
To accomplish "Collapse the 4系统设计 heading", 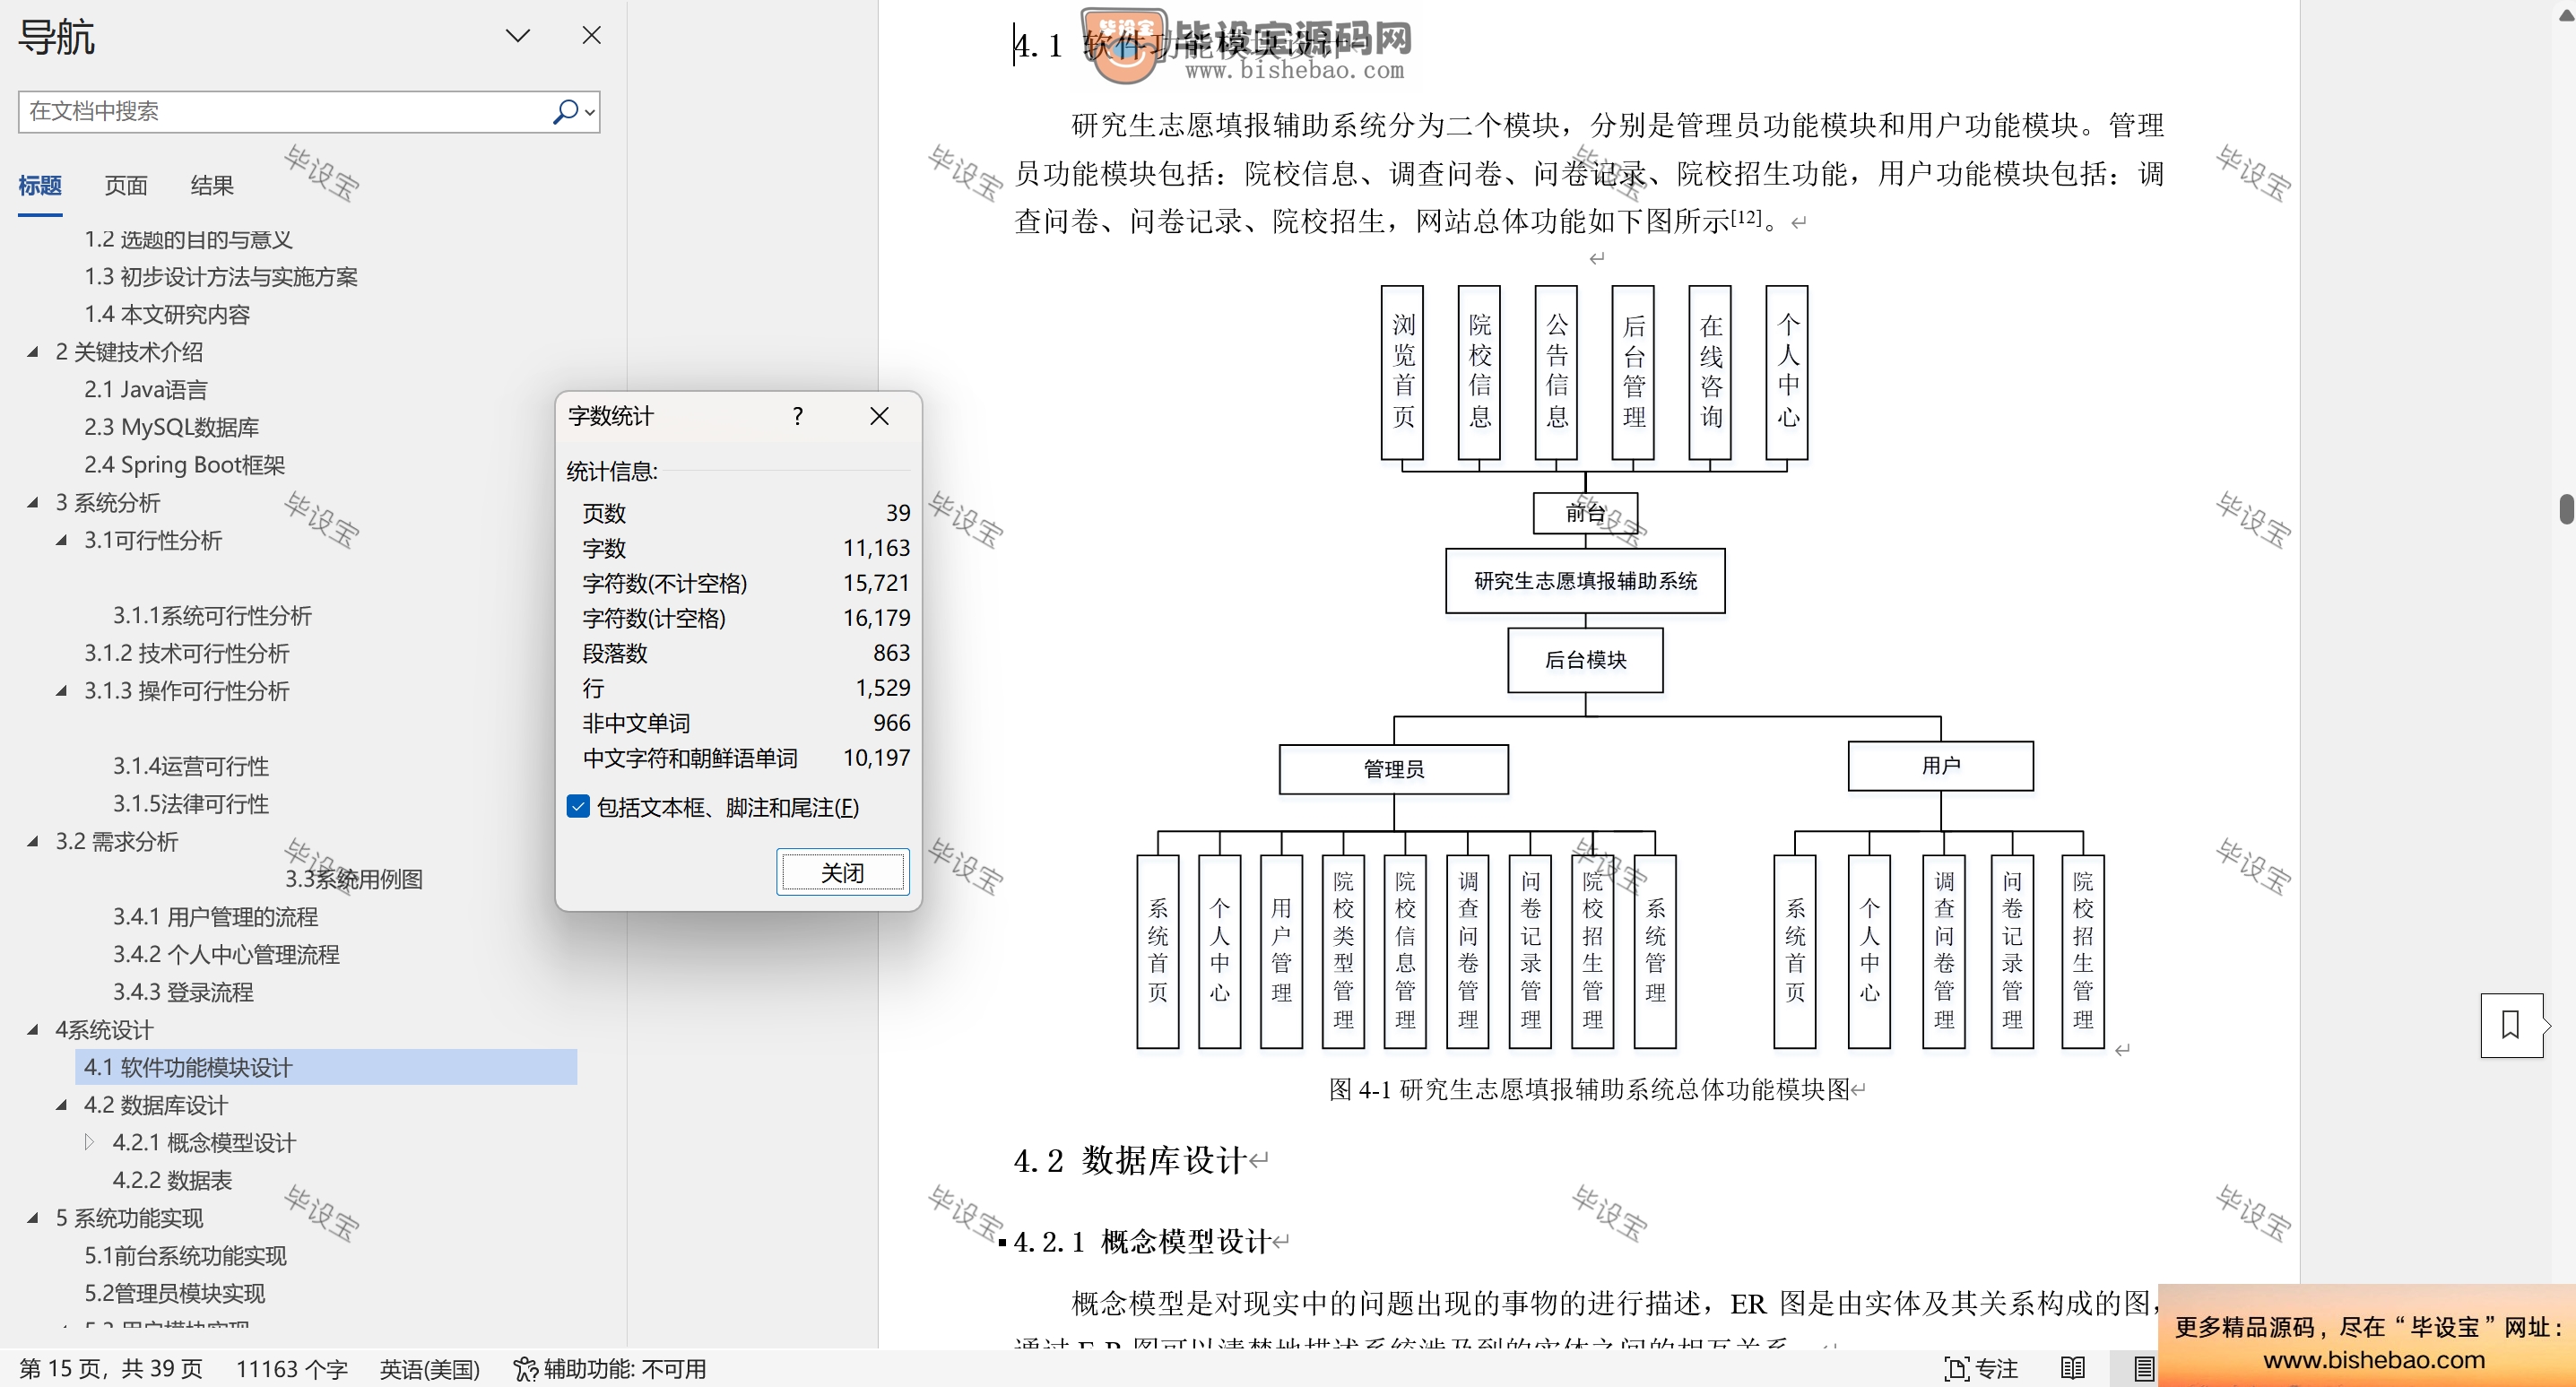I will 33,1029.
